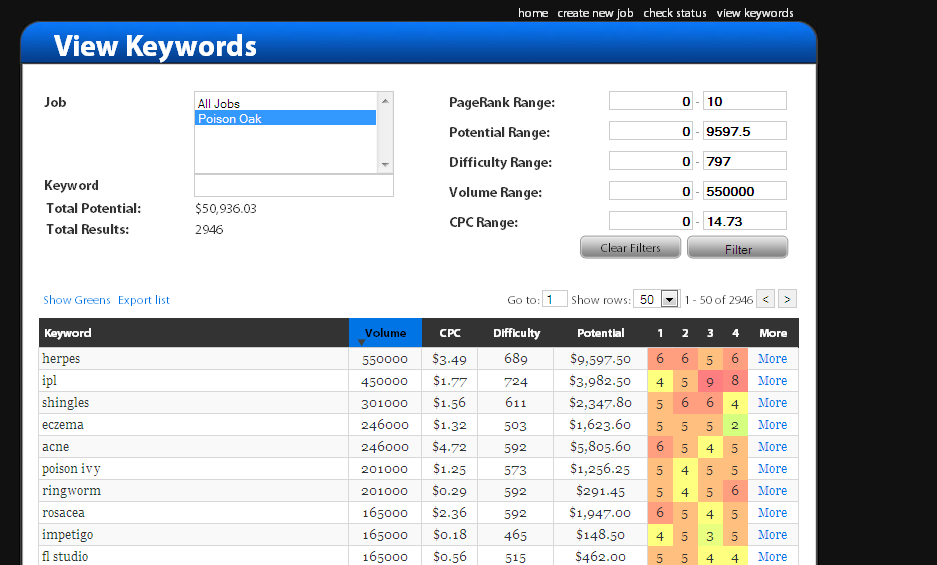Edit the Potential Range minimum field
Viewport: 937px width, 565px height.
(651, 131)
